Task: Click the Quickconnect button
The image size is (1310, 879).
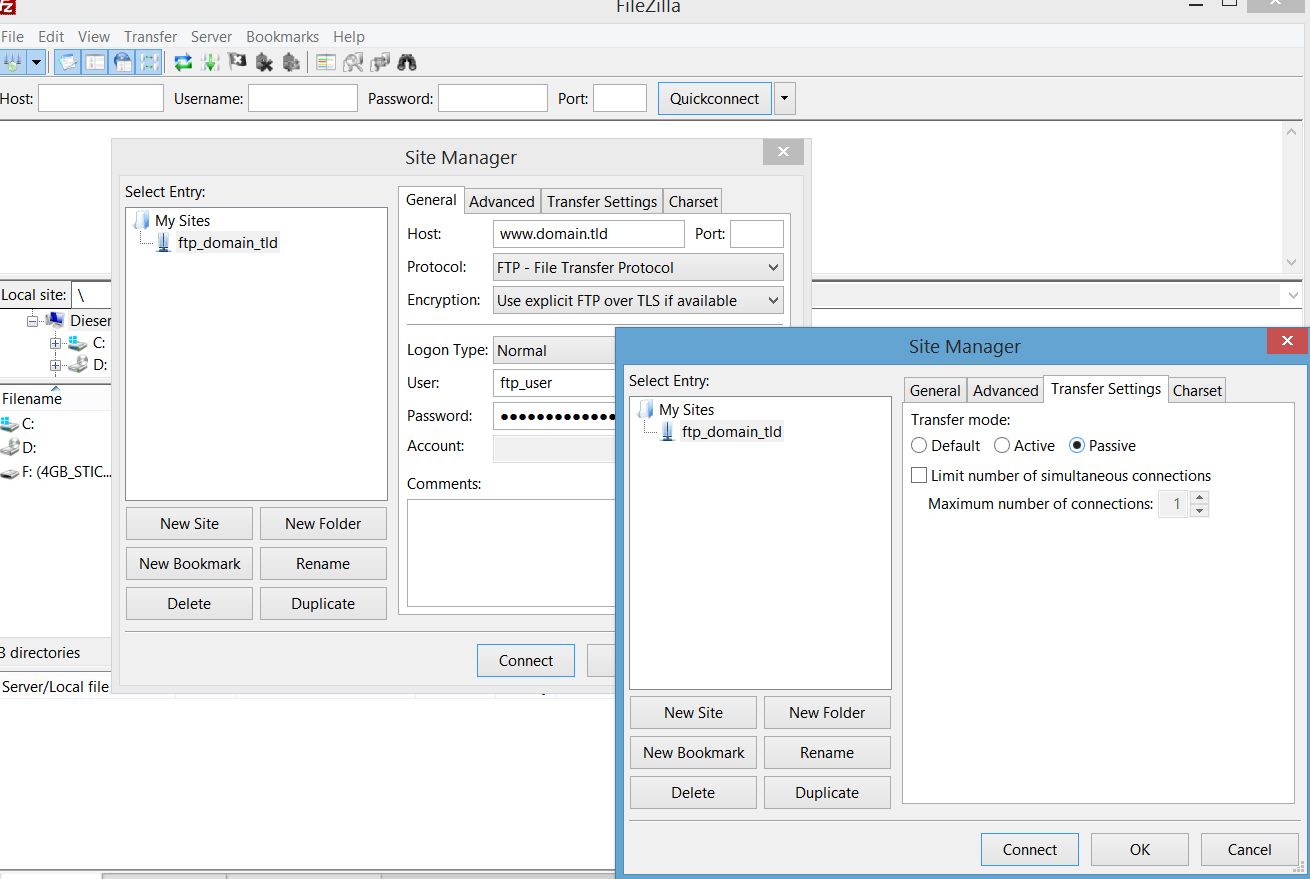Action: click(x=715, y=99)
